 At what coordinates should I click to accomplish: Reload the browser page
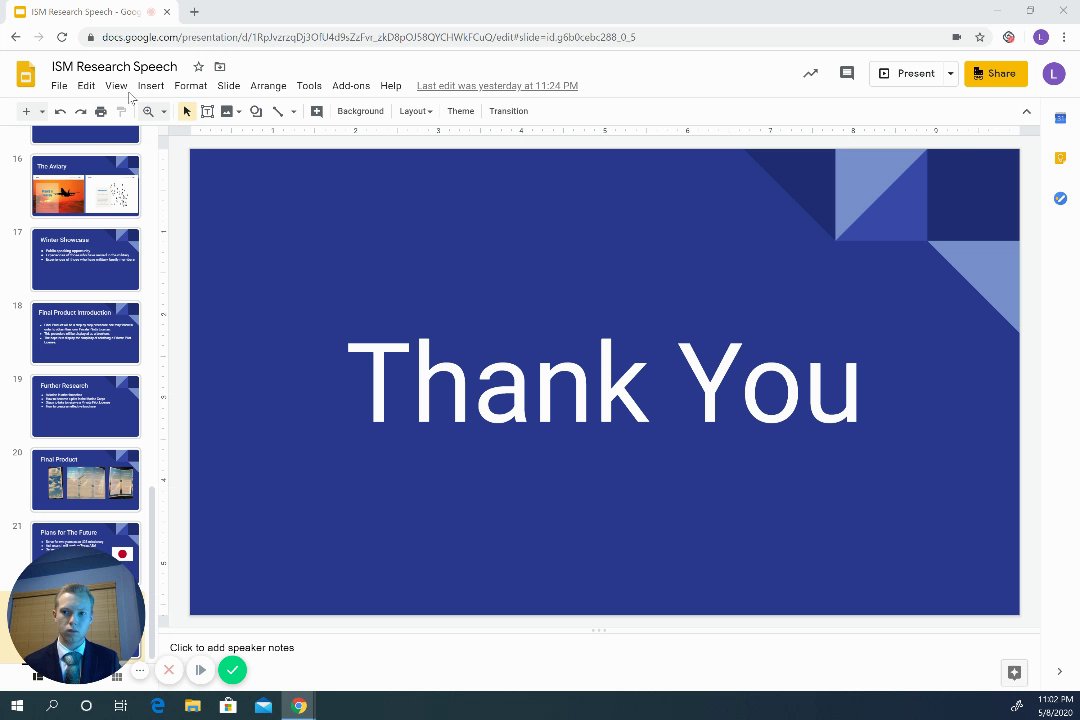coord(62,37)
